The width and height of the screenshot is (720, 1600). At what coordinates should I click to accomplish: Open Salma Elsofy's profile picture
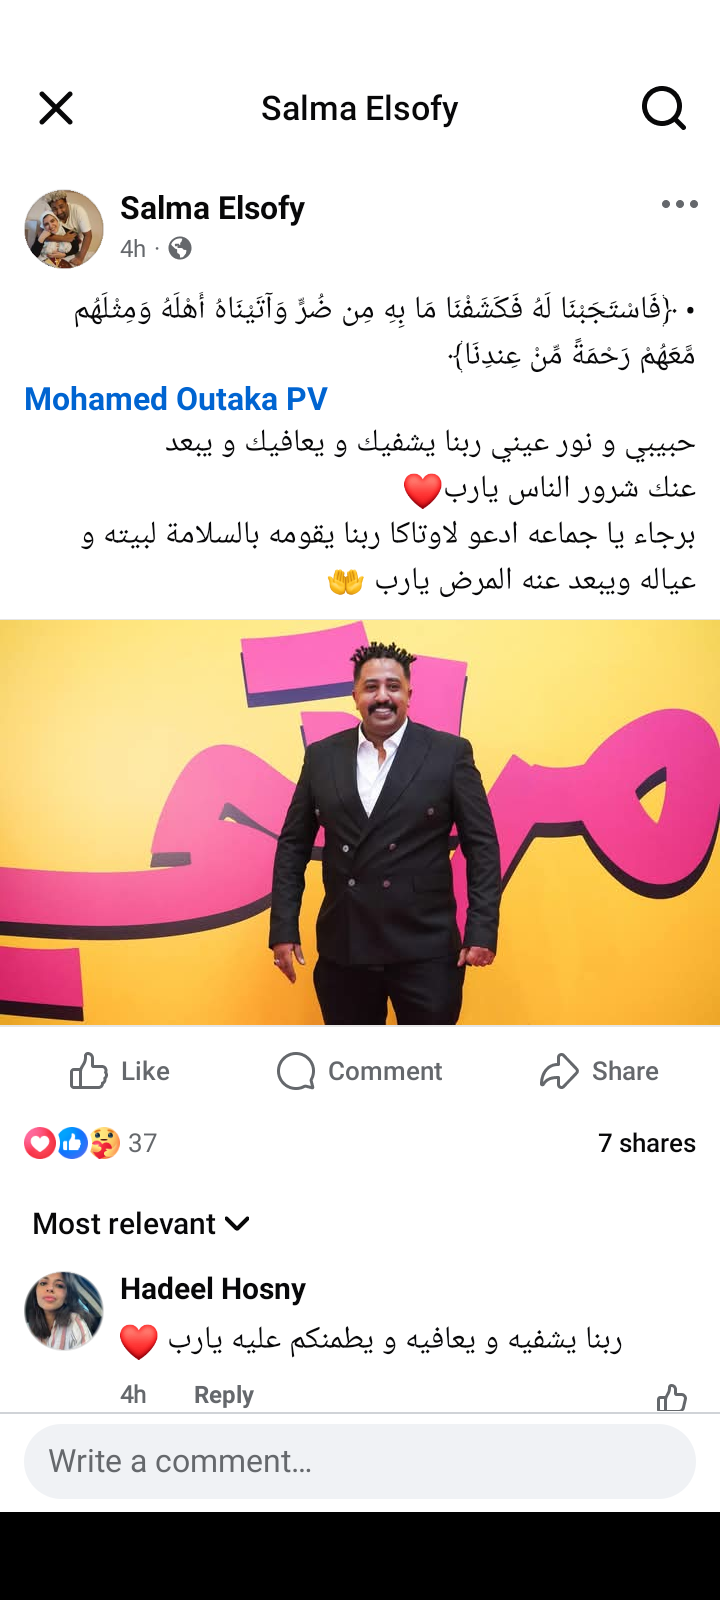(64, 229)
